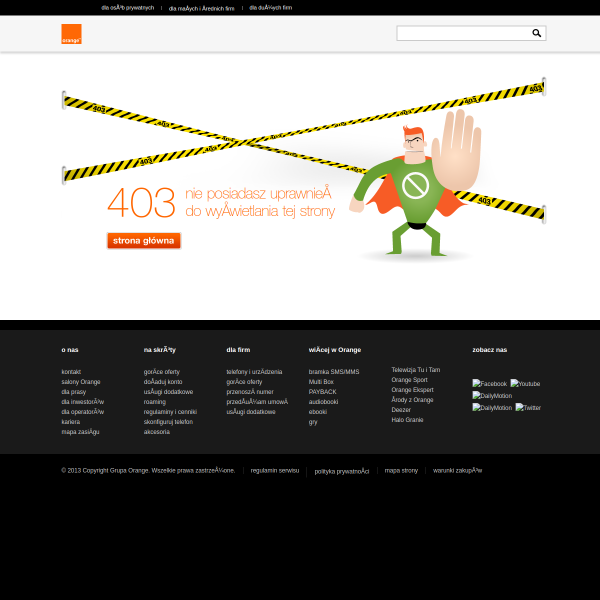The height and width of the screenshot is (600, 600).
Task: Open the 'Telewizja Tu i Tam' link
Action: tap(416, 370)
